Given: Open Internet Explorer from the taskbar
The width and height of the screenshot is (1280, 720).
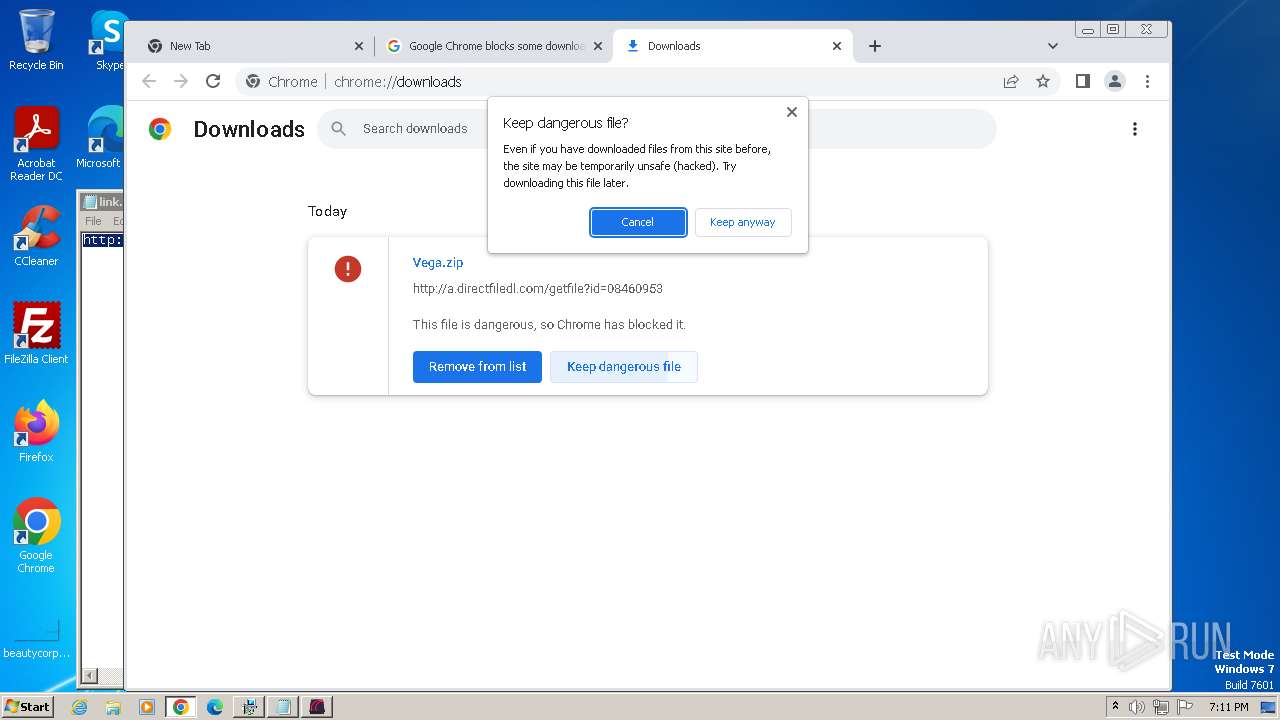Looking at the screenshot, I should click(x=80, y=707).
